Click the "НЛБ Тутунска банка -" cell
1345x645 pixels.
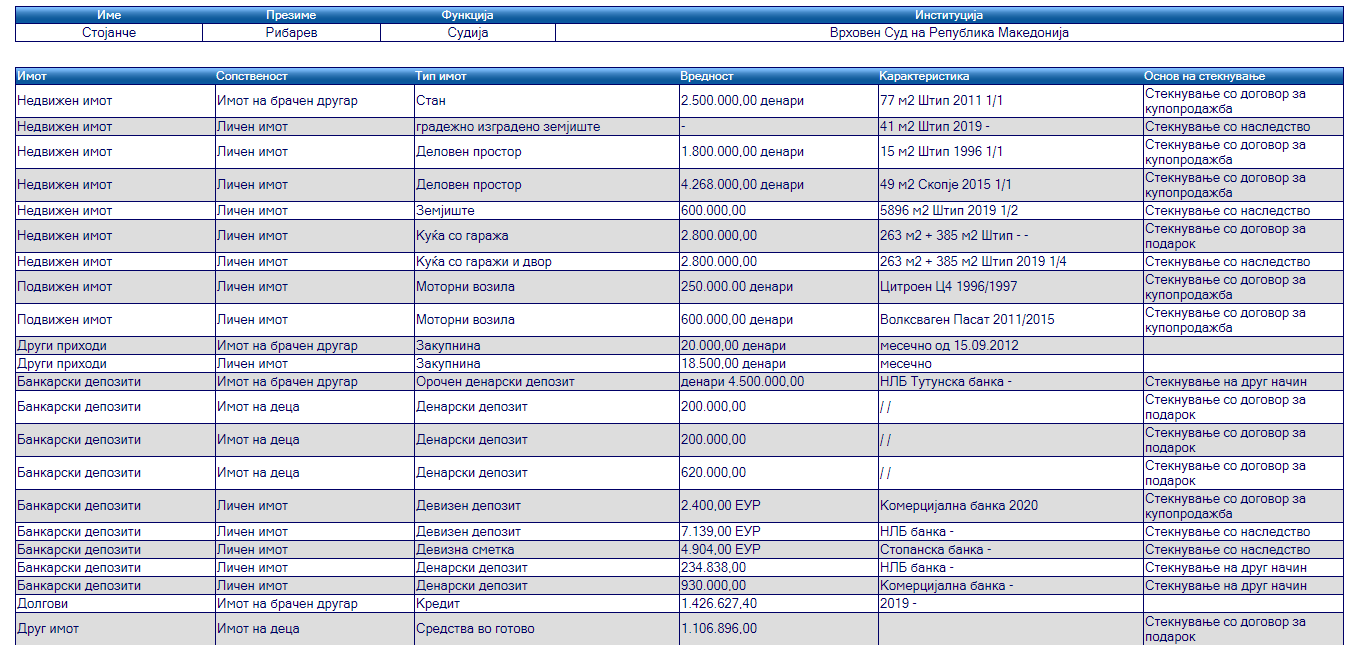pos(945,381)
